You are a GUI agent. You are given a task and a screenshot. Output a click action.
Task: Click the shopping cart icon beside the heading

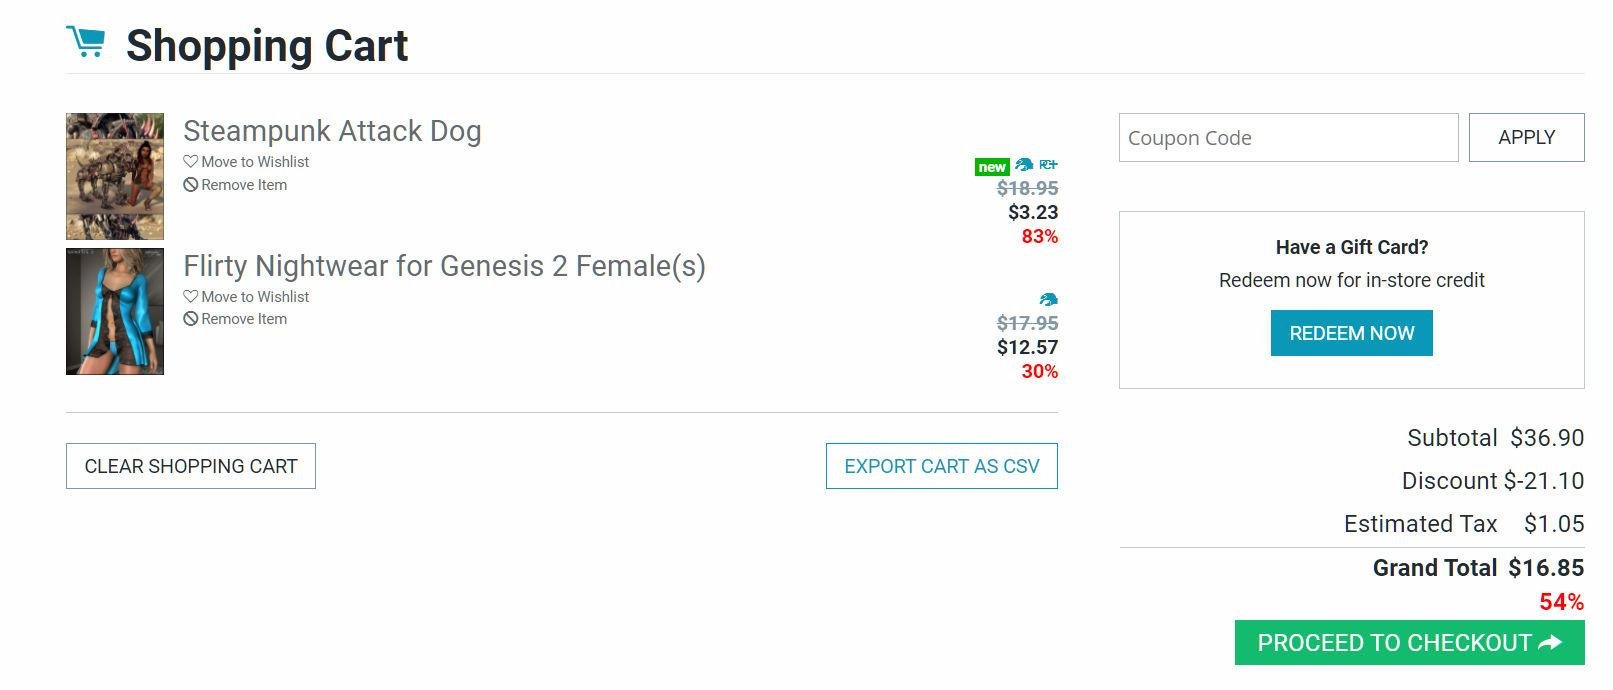86,42
